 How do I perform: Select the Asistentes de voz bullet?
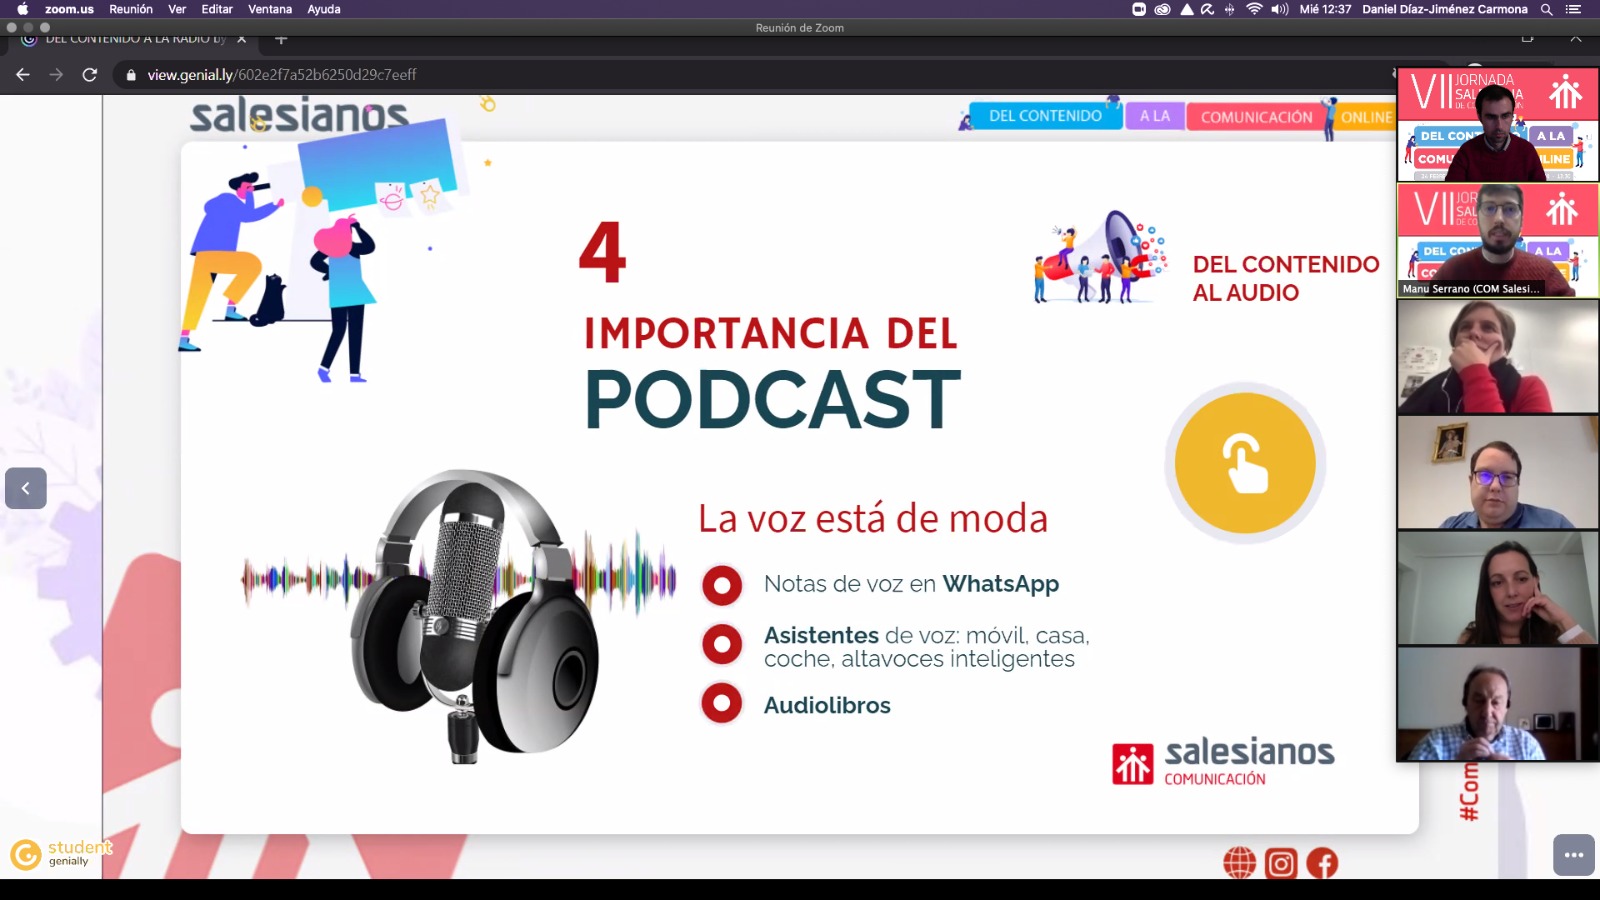coord(722,645)
